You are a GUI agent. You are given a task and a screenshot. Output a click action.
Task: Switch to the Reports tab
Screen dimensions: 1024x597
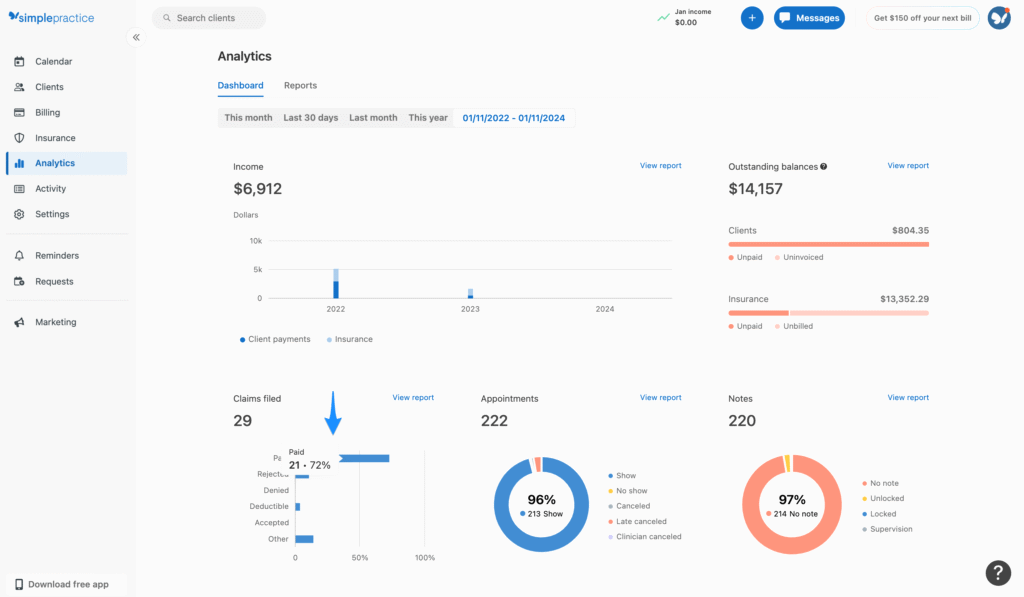300,85
